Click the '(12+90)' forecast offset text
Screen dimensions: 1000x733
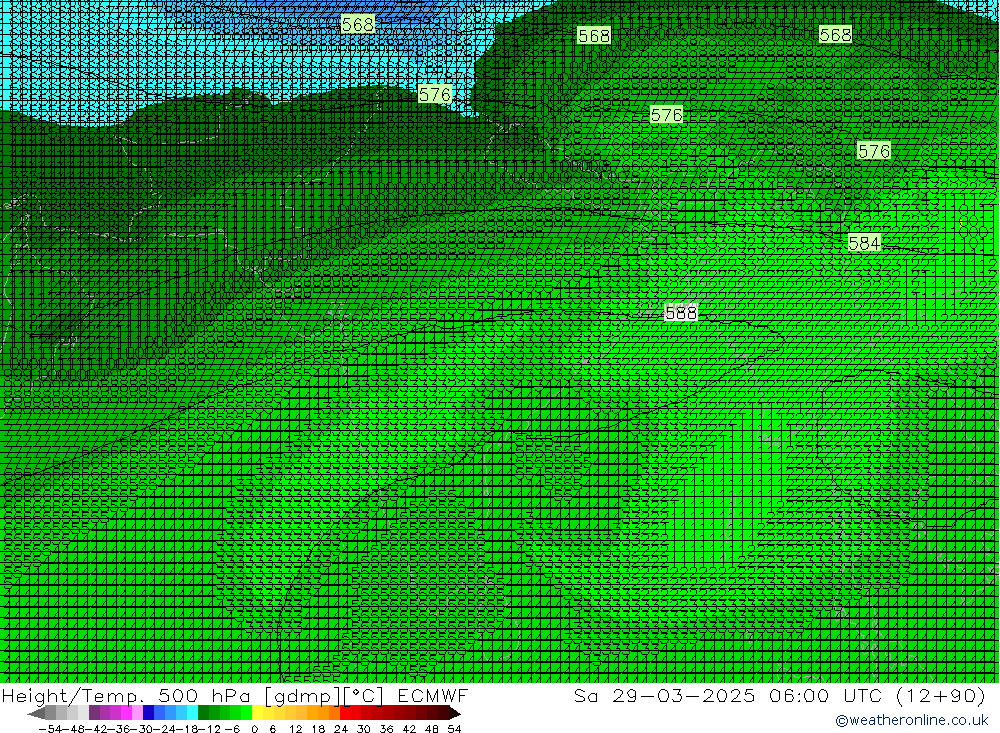tap(941, 696)
